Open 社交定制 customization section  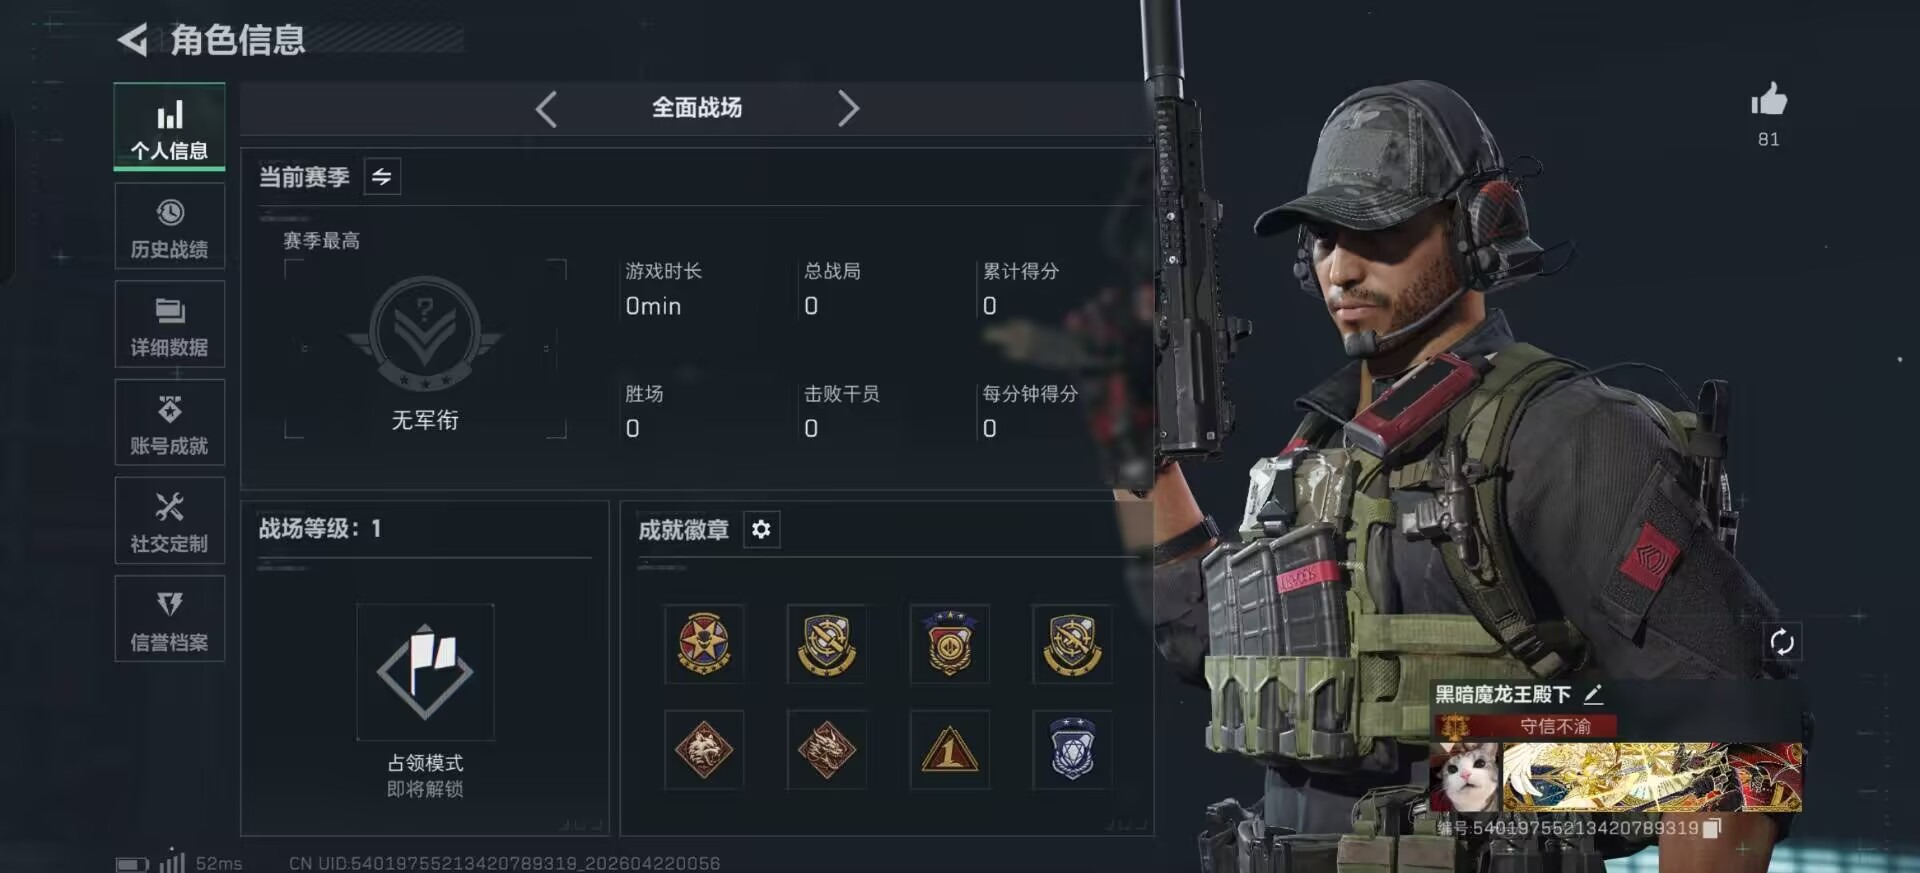(169, 520)
